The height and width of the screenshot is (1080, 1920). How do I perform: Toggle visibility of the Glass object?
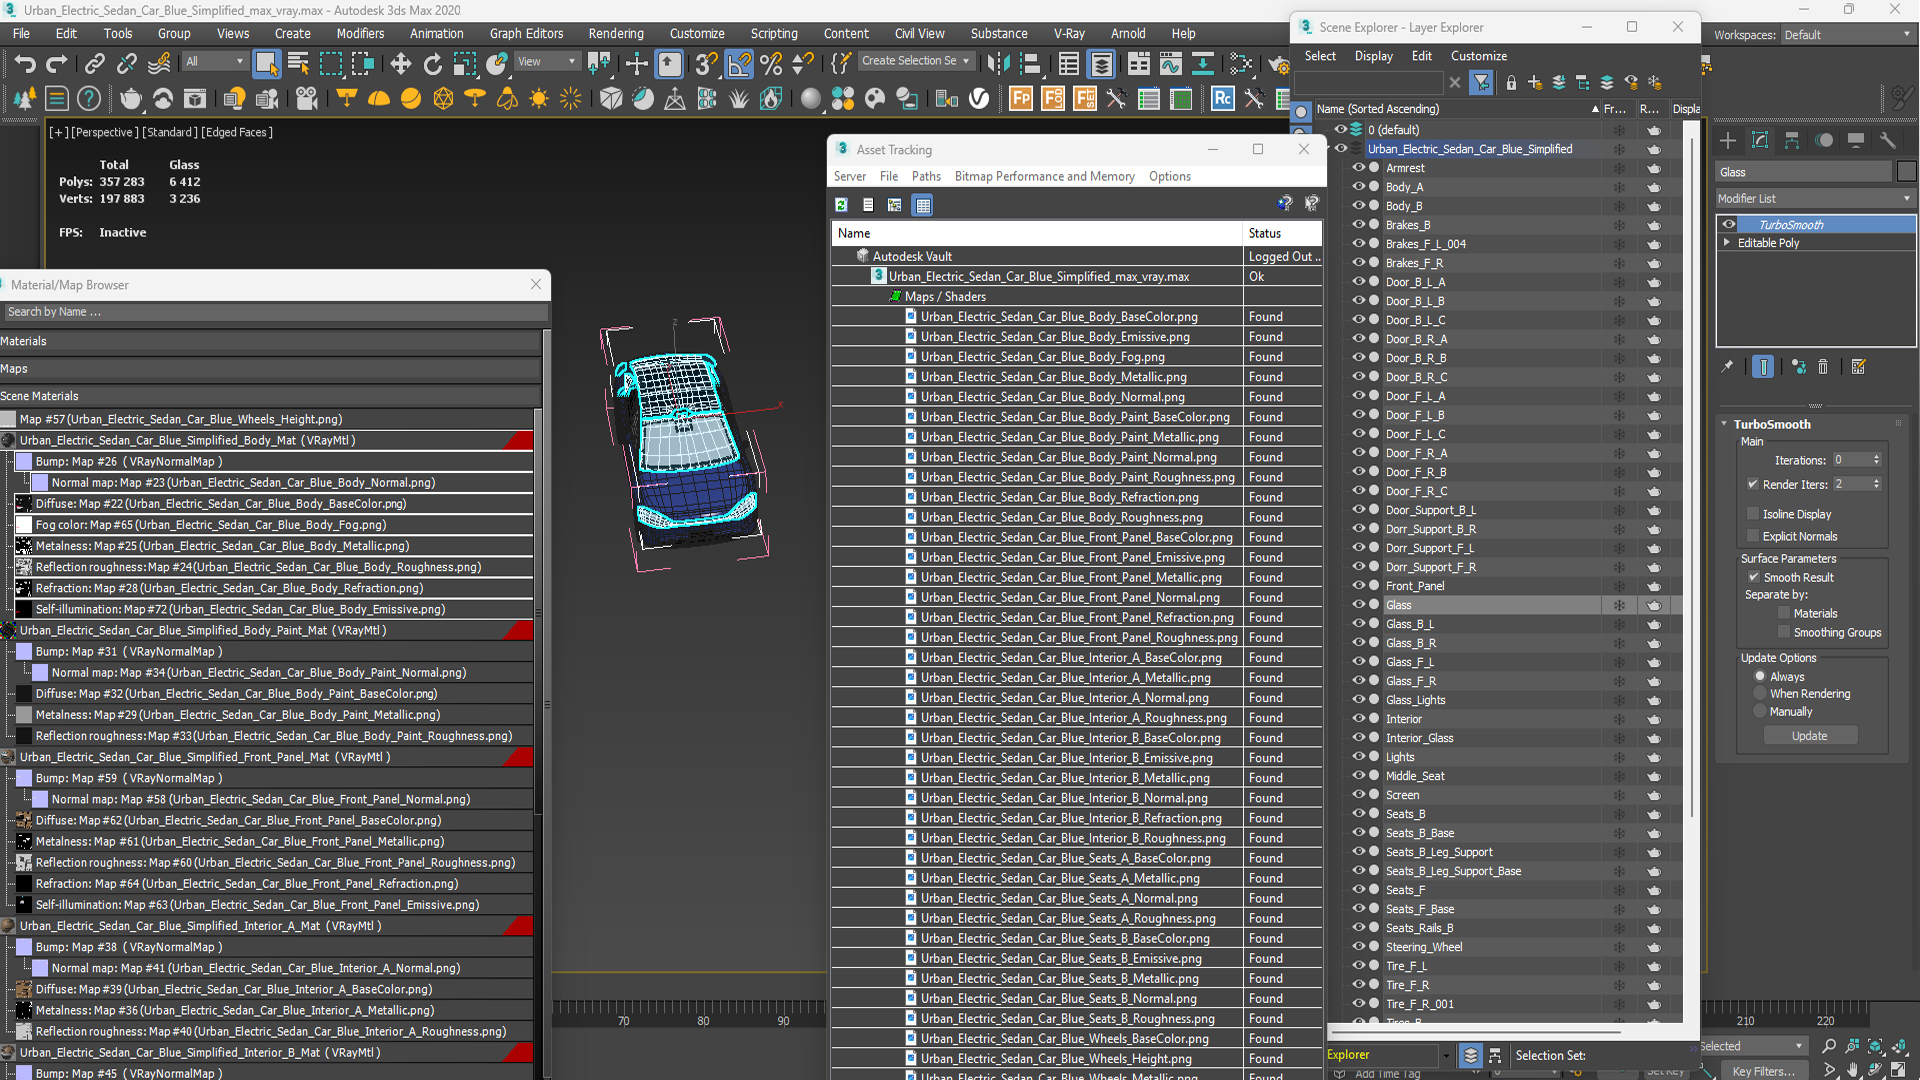coord(1358,604)
